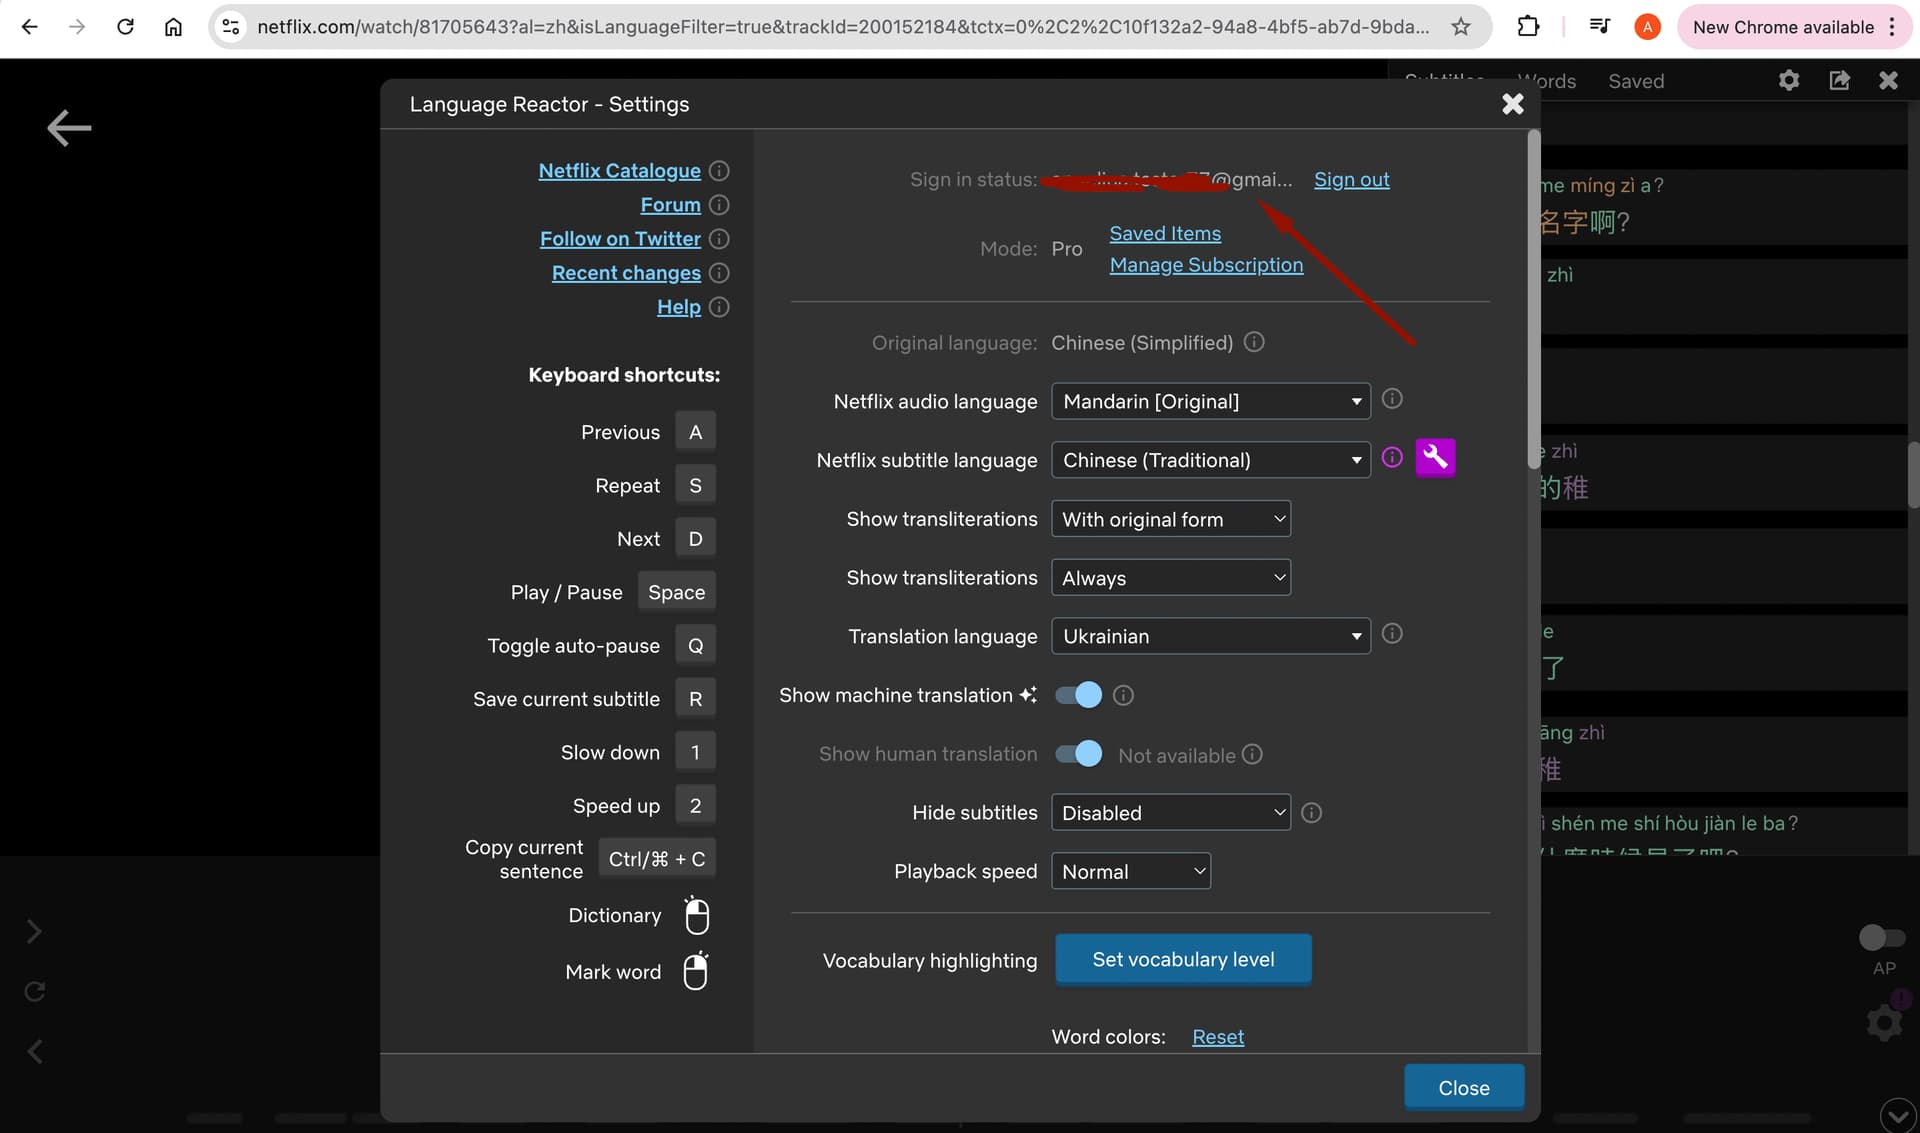Click the settings dialog scrollbar
Image resolution: width=1920 pixels, height=1133 pixels.
pos(1534,300)
